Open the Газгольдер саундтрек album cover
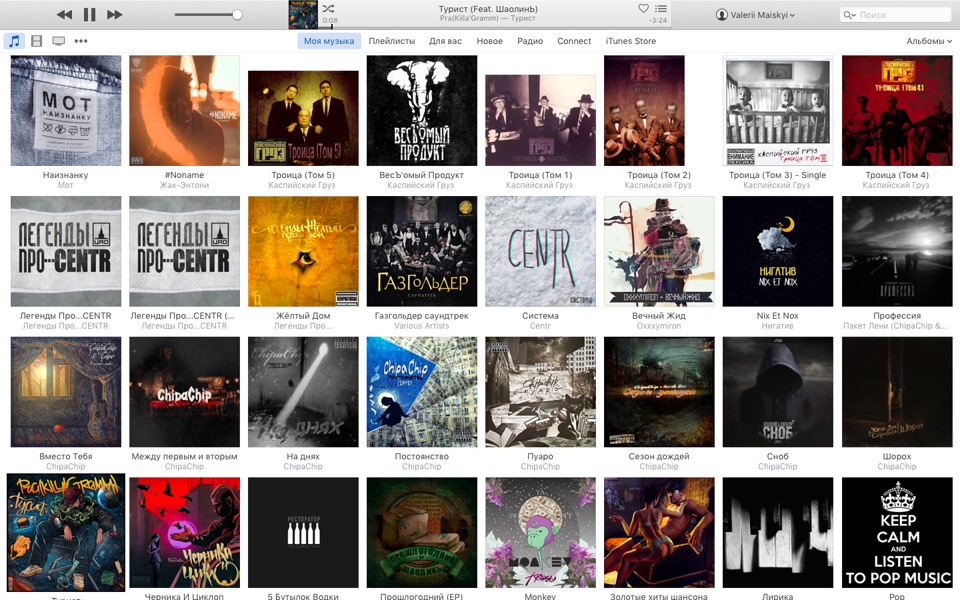The image size is (960, 600). pyautogui.click(x=422, y=251)
